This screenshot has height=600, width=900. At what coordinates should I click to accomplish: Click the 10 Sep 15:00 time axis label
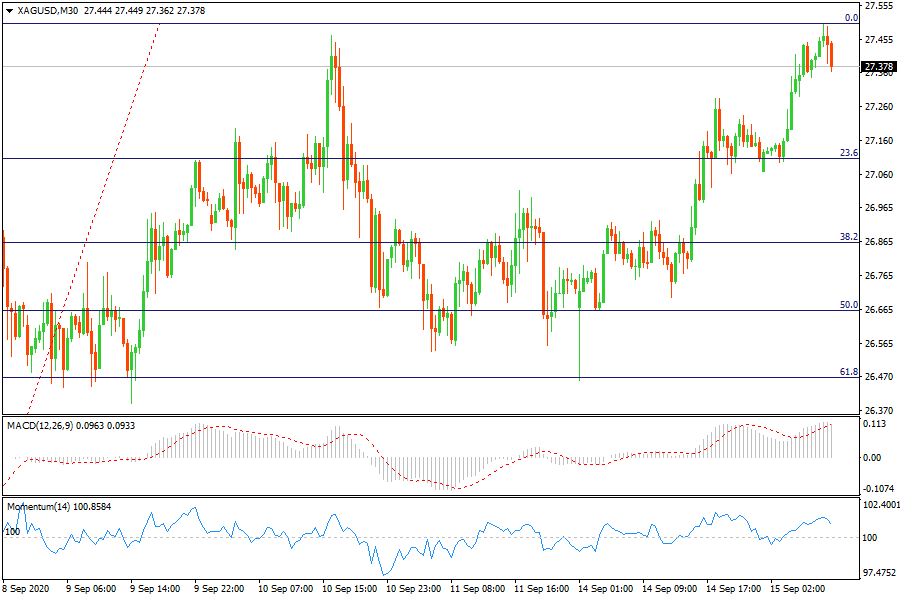click(350, 590)
